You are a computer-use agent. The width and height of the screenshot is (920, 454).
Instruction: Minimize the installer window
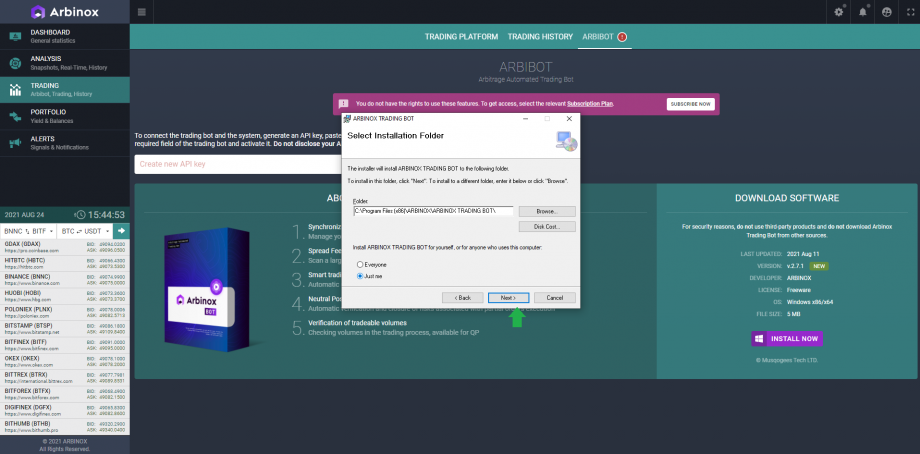[x=525, y=118]
